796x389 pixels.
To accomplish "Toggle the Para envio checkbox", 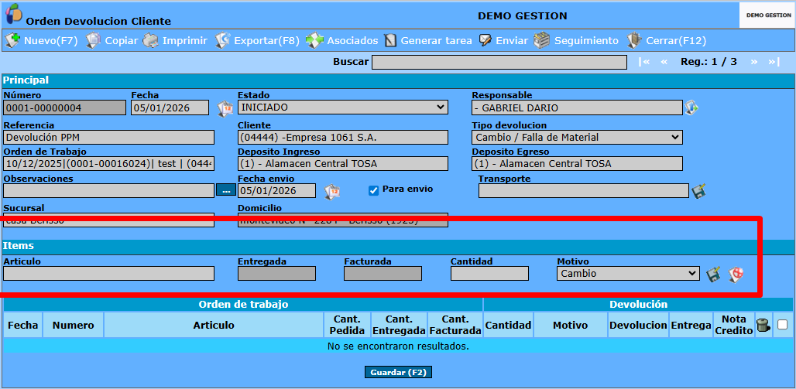I will point(374,190).
